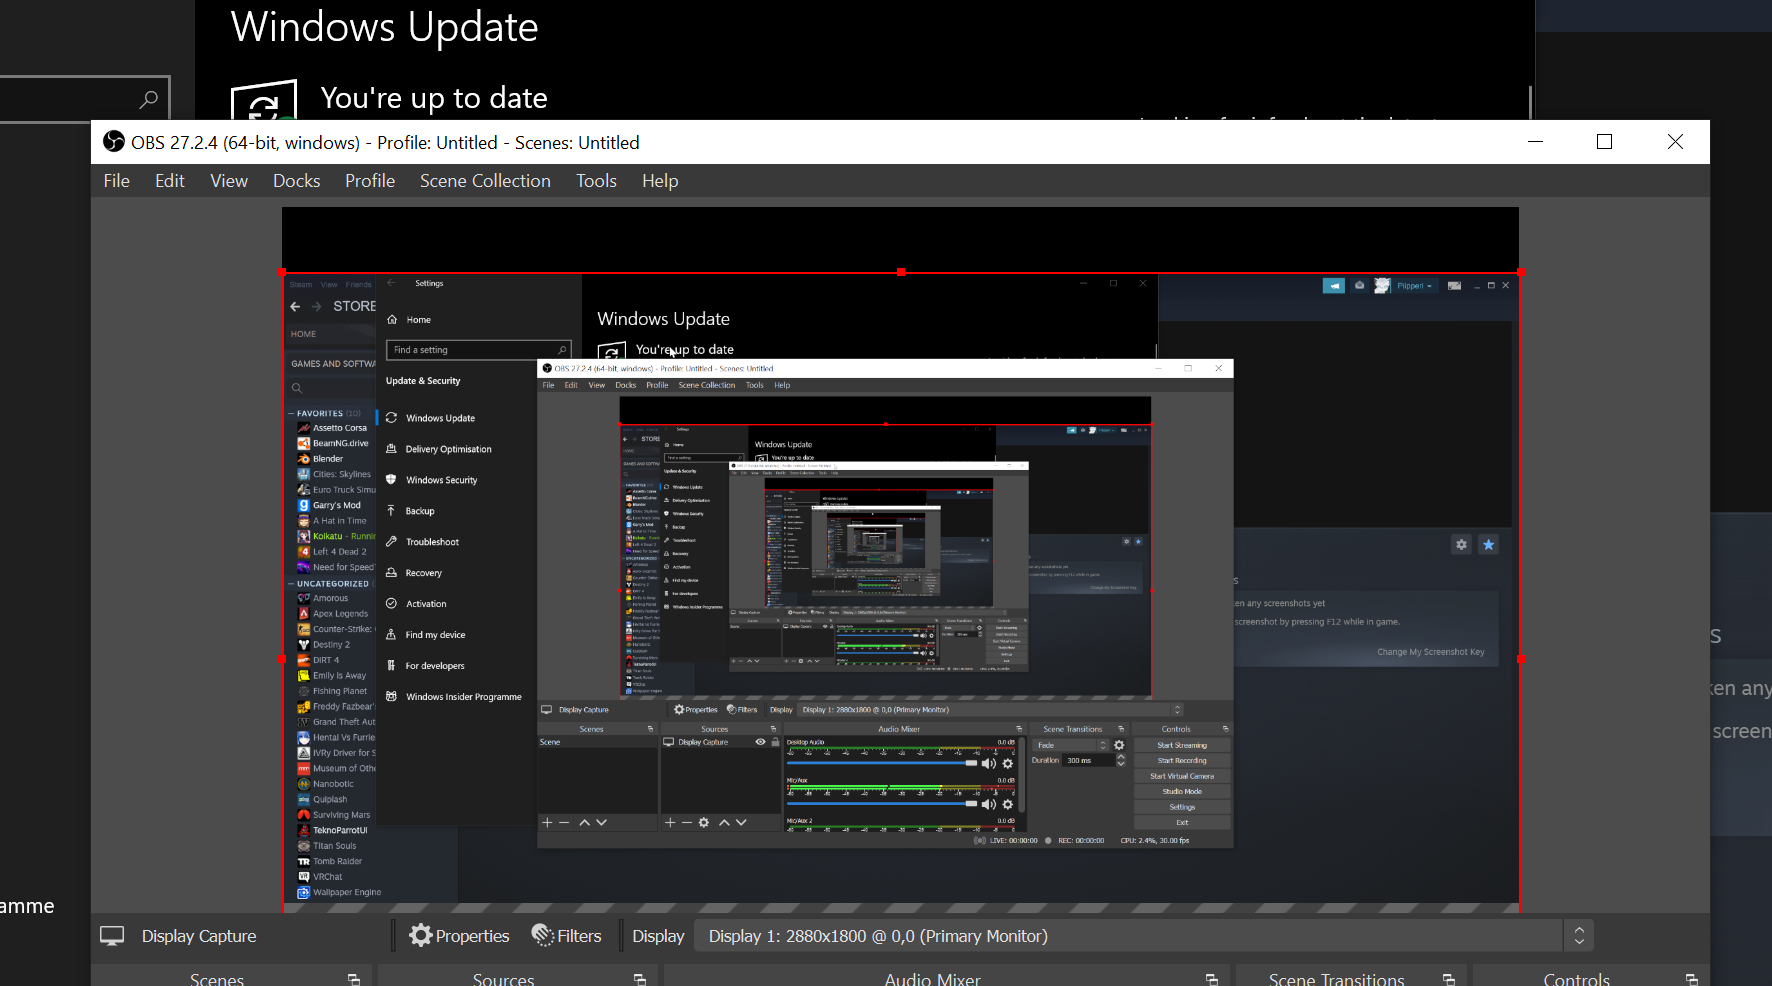Click the add source plus icon in preview
The image size is (1772, 986).
[670, 822]
